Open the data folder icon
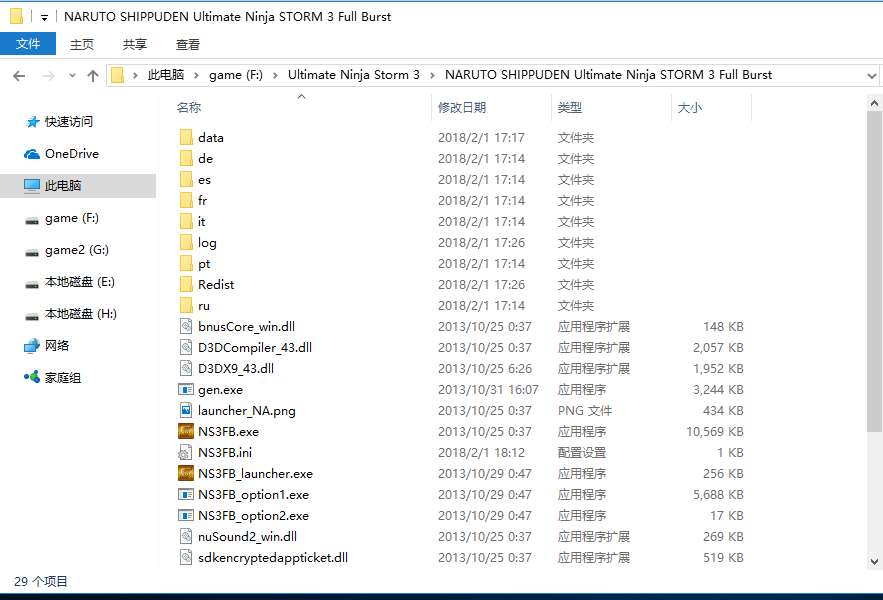The image size is (883, 600). click(186, 137)
